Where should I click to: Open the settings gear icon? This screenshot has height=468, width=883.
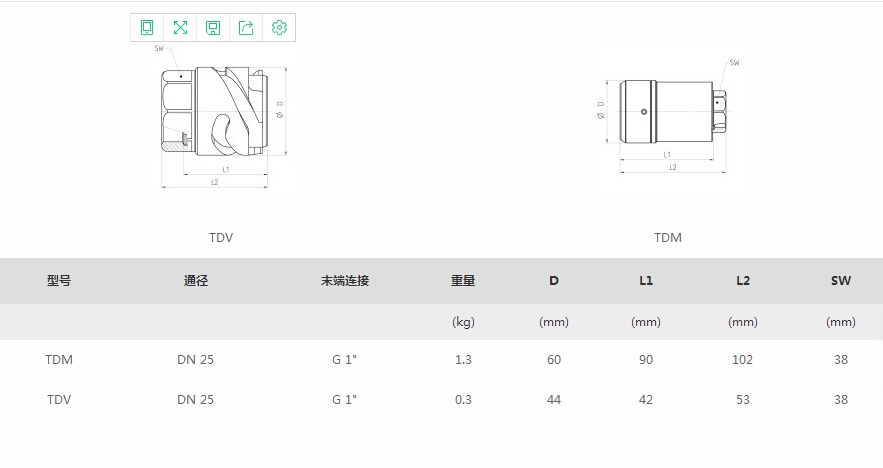[x=279, y=28]
